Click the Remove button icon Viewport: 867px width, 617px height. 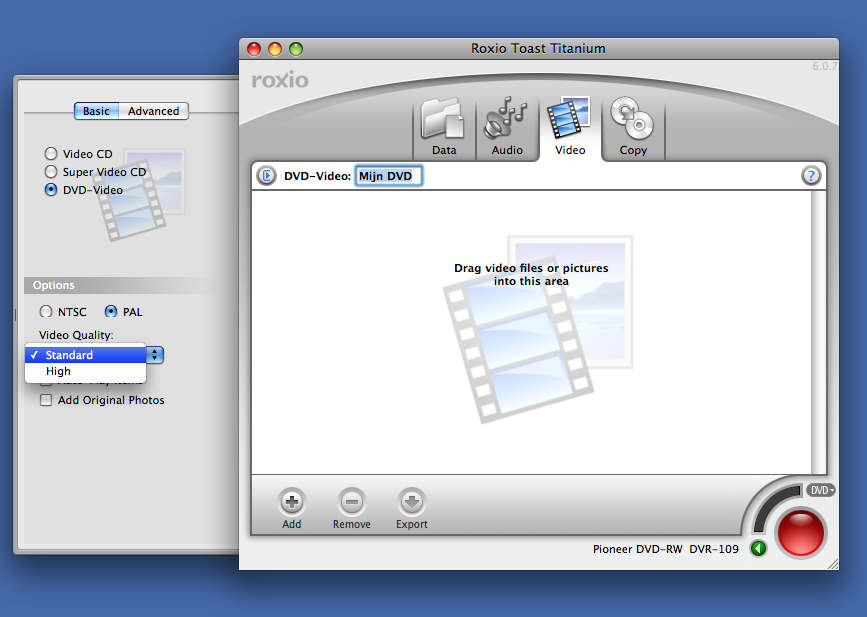click(x=351, y=502)
